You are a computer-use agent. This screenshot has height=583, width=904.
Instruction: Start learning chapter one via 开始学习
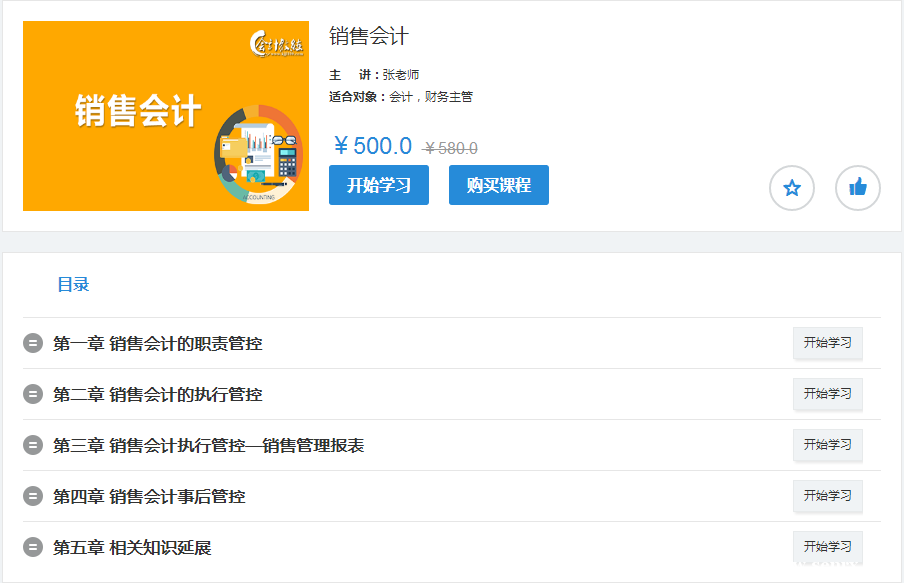click(827, 343)
